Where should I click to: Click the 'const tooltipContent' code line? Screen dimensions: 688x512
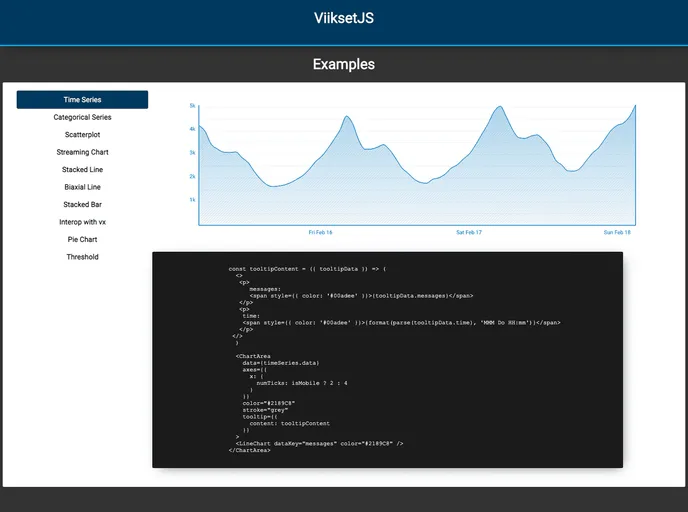(307, 269)
